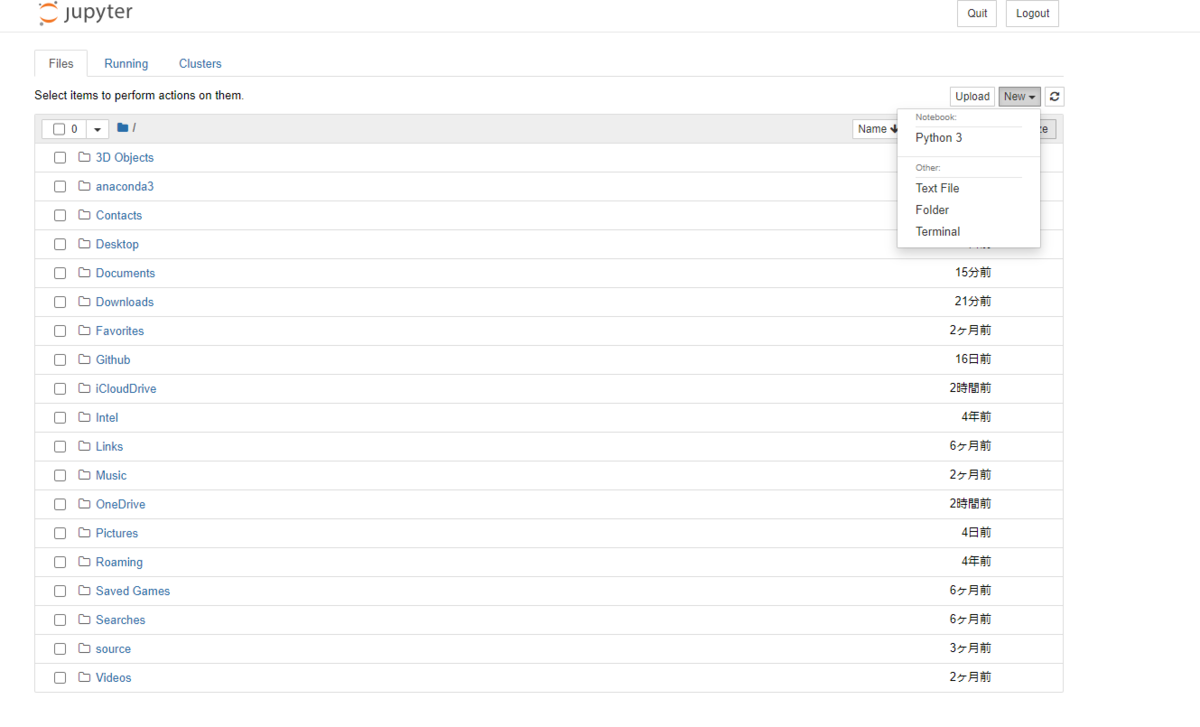Click the folder icon beside Favorites
This screenshot has height=727, width=1200.
(85, 331)
